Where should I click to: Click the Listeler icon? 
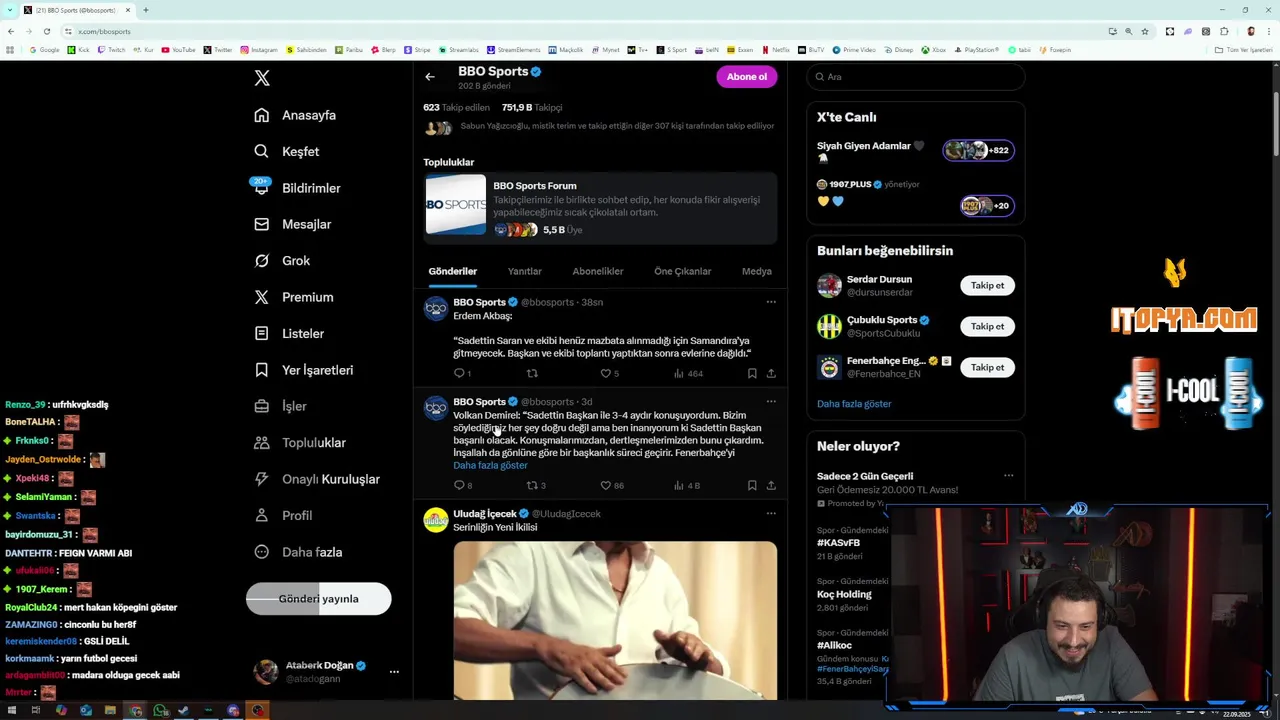pyautogui.click(x=262, y=333)
